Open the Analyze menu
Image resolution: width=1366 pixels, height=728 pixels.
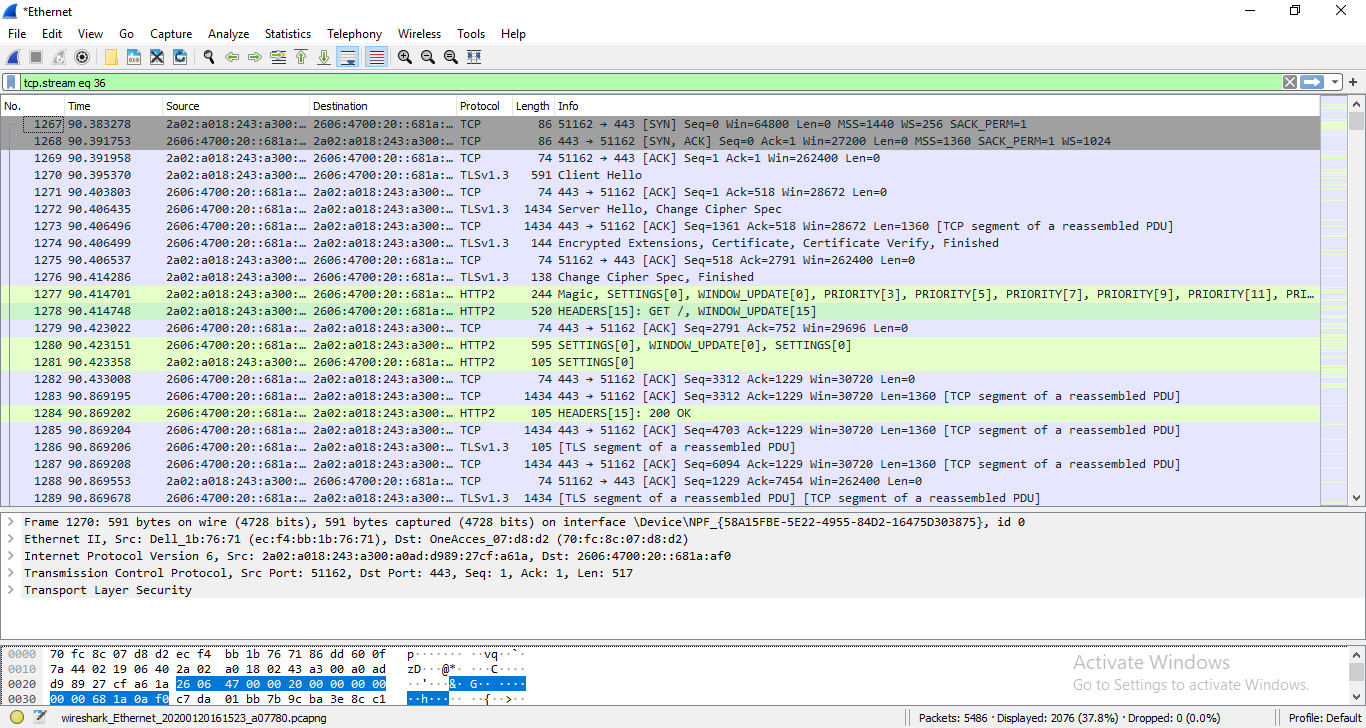pos(228,34)
